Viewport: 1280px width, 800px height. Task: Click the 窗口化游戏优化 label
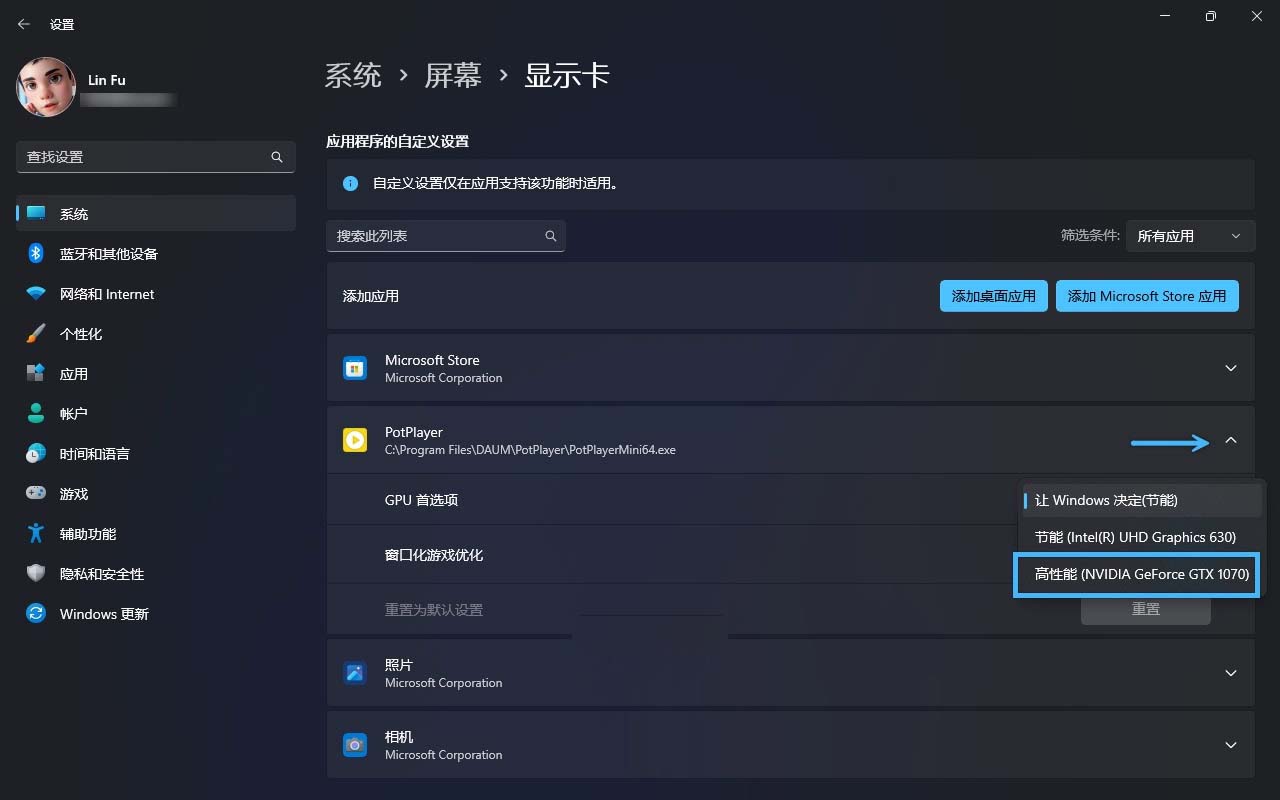(x=434, y=555)
